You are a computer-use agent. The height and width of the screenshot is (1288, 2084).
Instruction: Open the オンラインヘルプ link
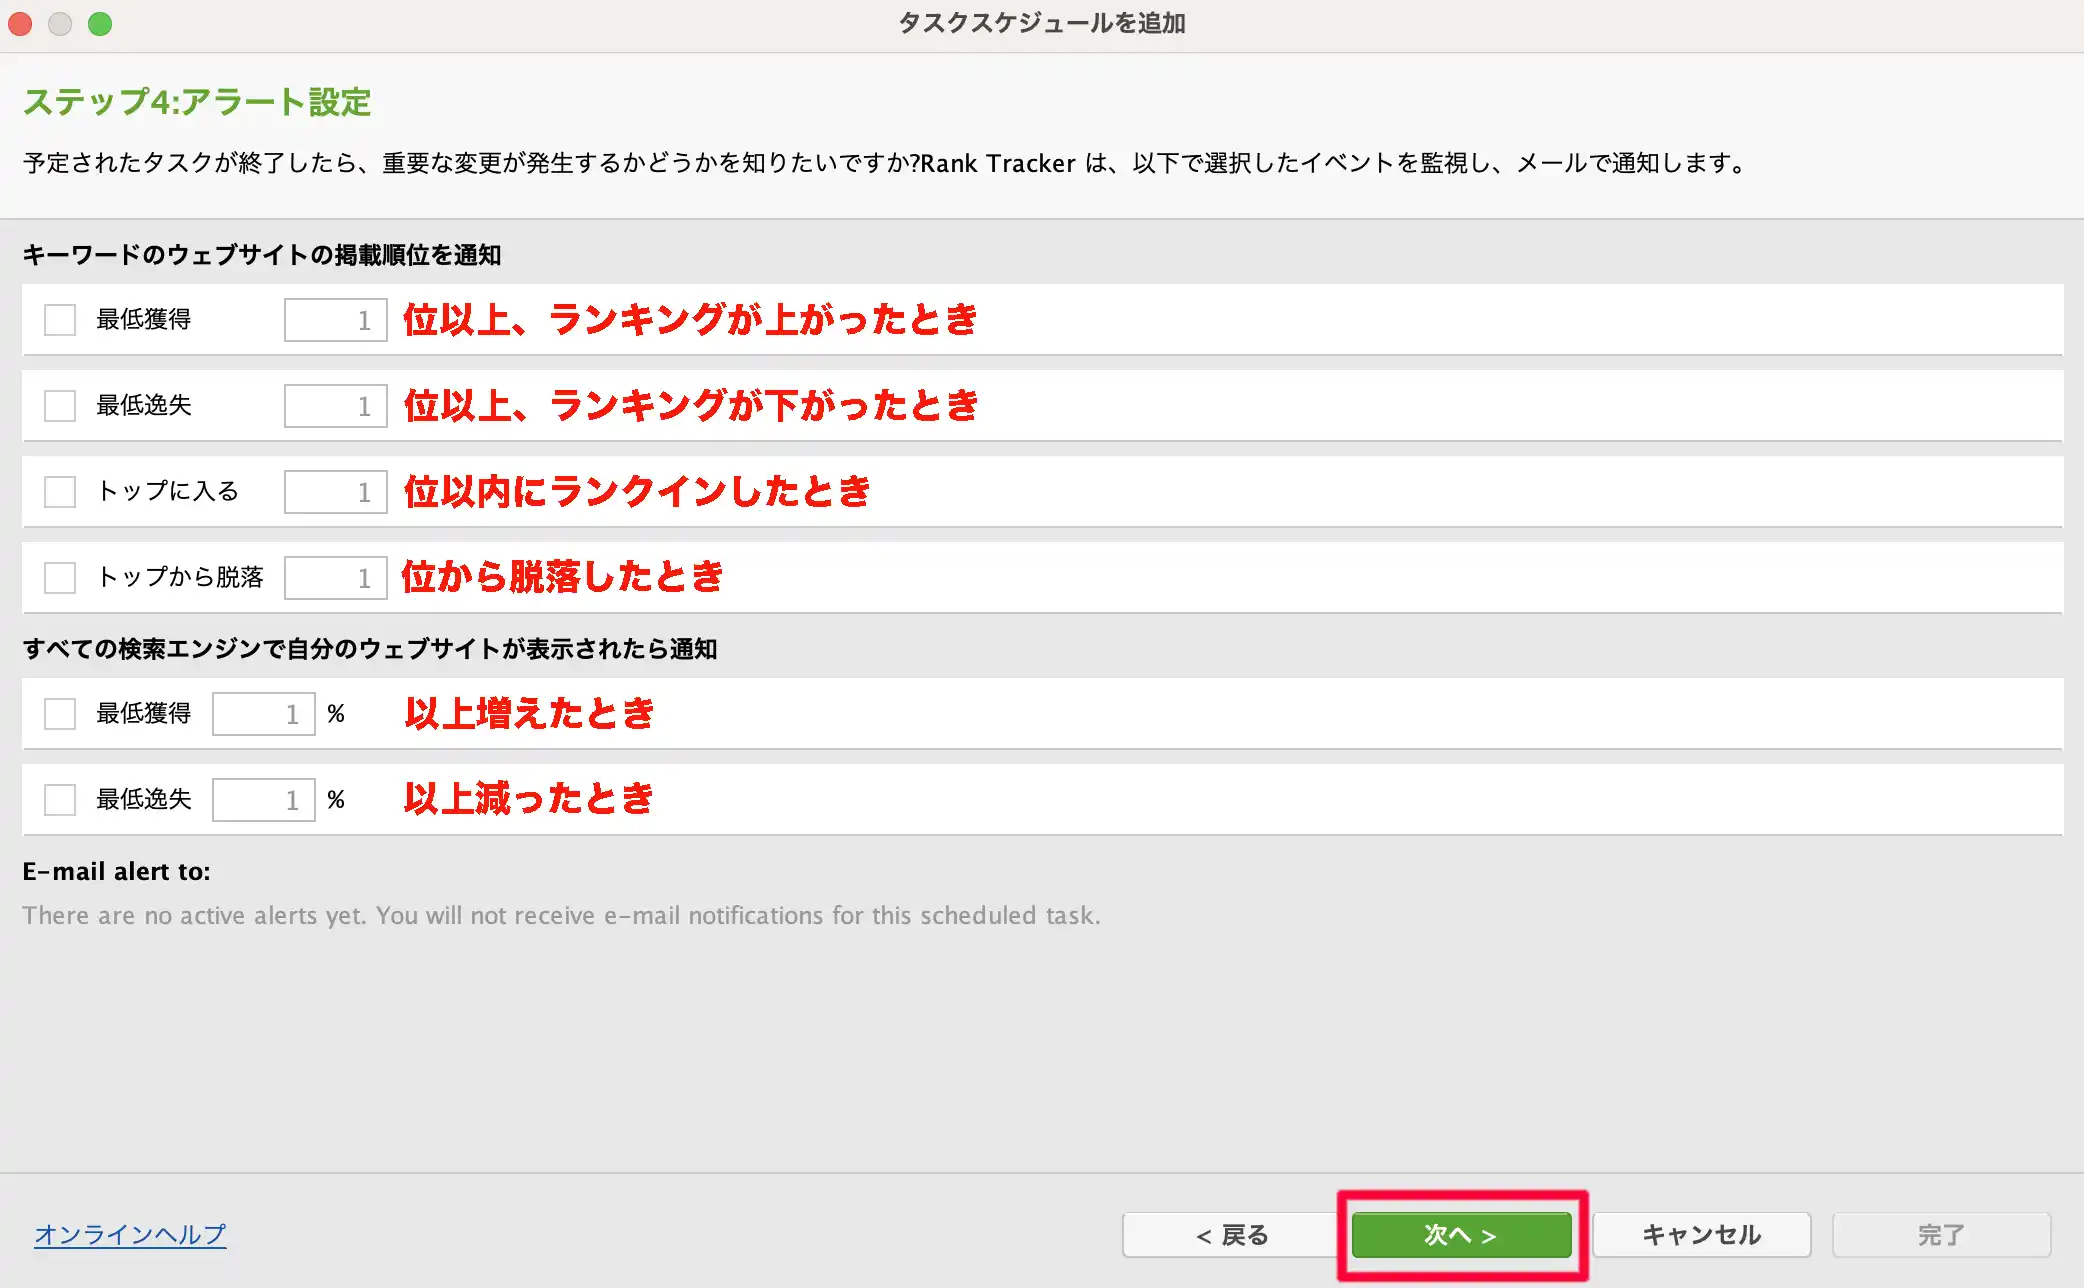coord(130,1235)
